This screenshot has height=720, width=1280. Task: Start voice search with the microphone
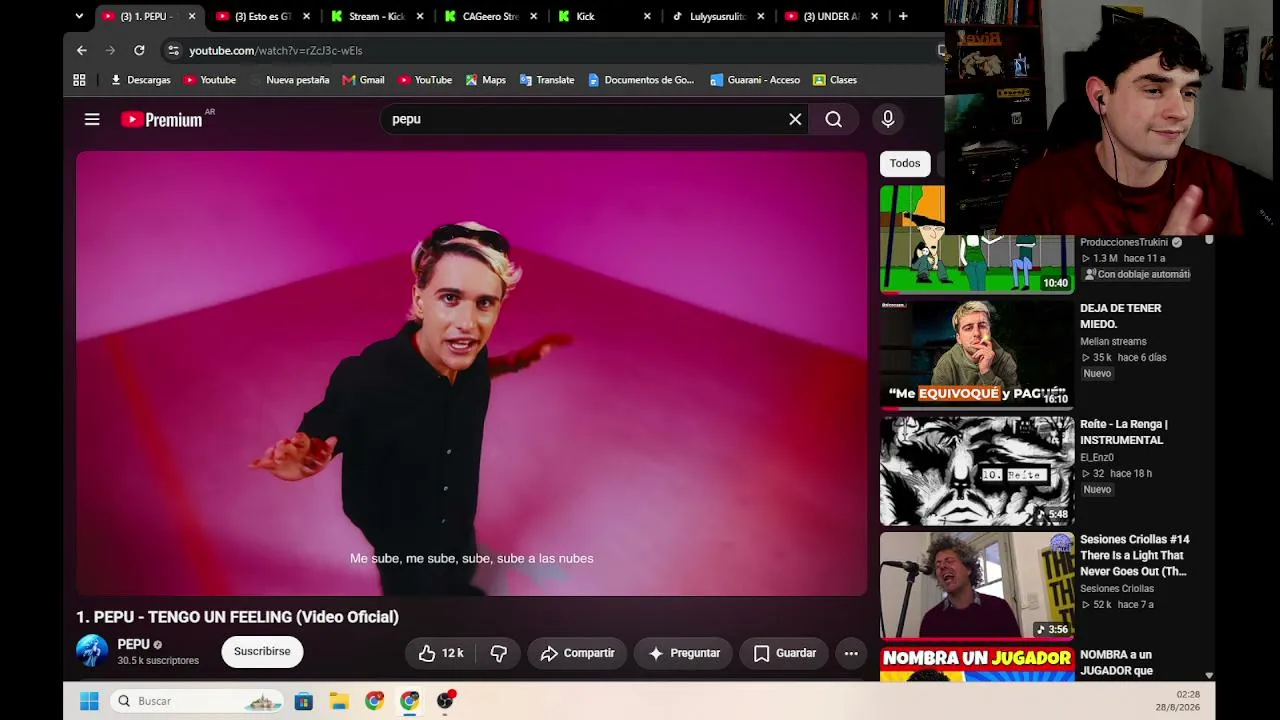tap(888, 120)
